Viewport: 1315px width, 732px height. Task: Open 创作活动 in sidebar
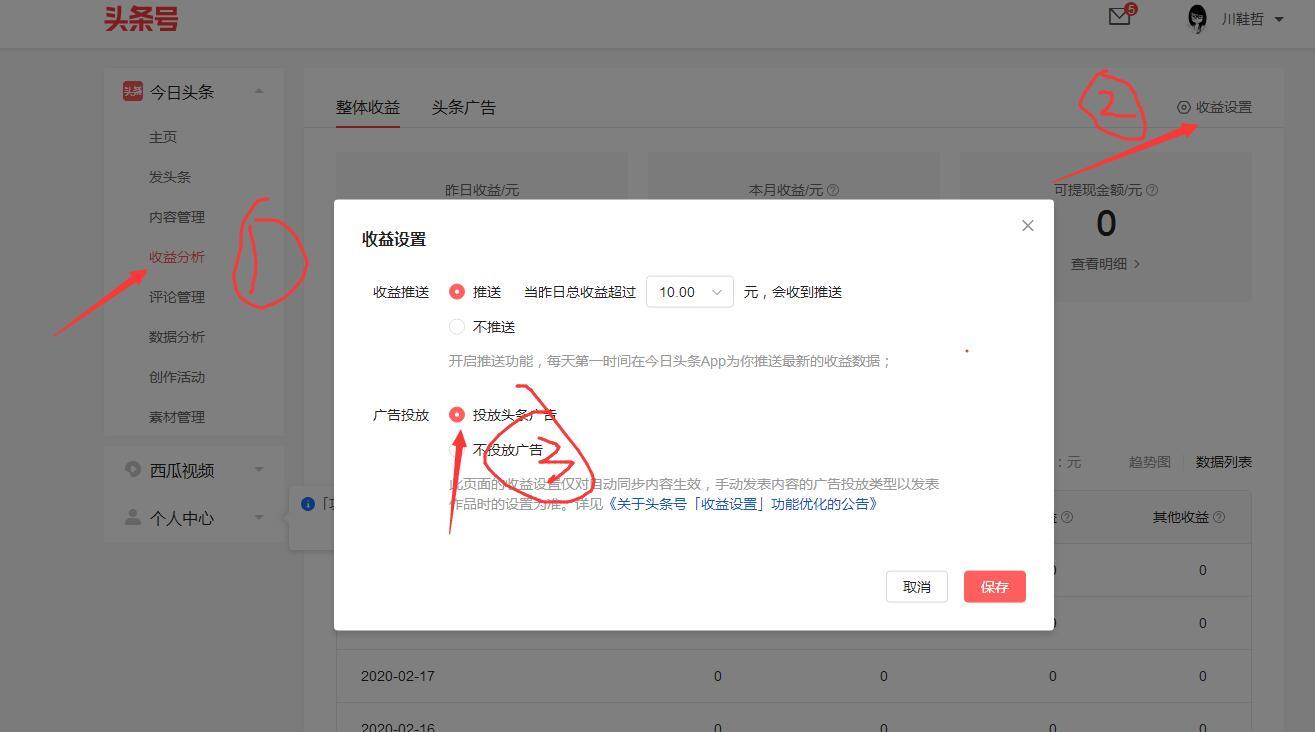pyautogui.click(x=177, y=377)
